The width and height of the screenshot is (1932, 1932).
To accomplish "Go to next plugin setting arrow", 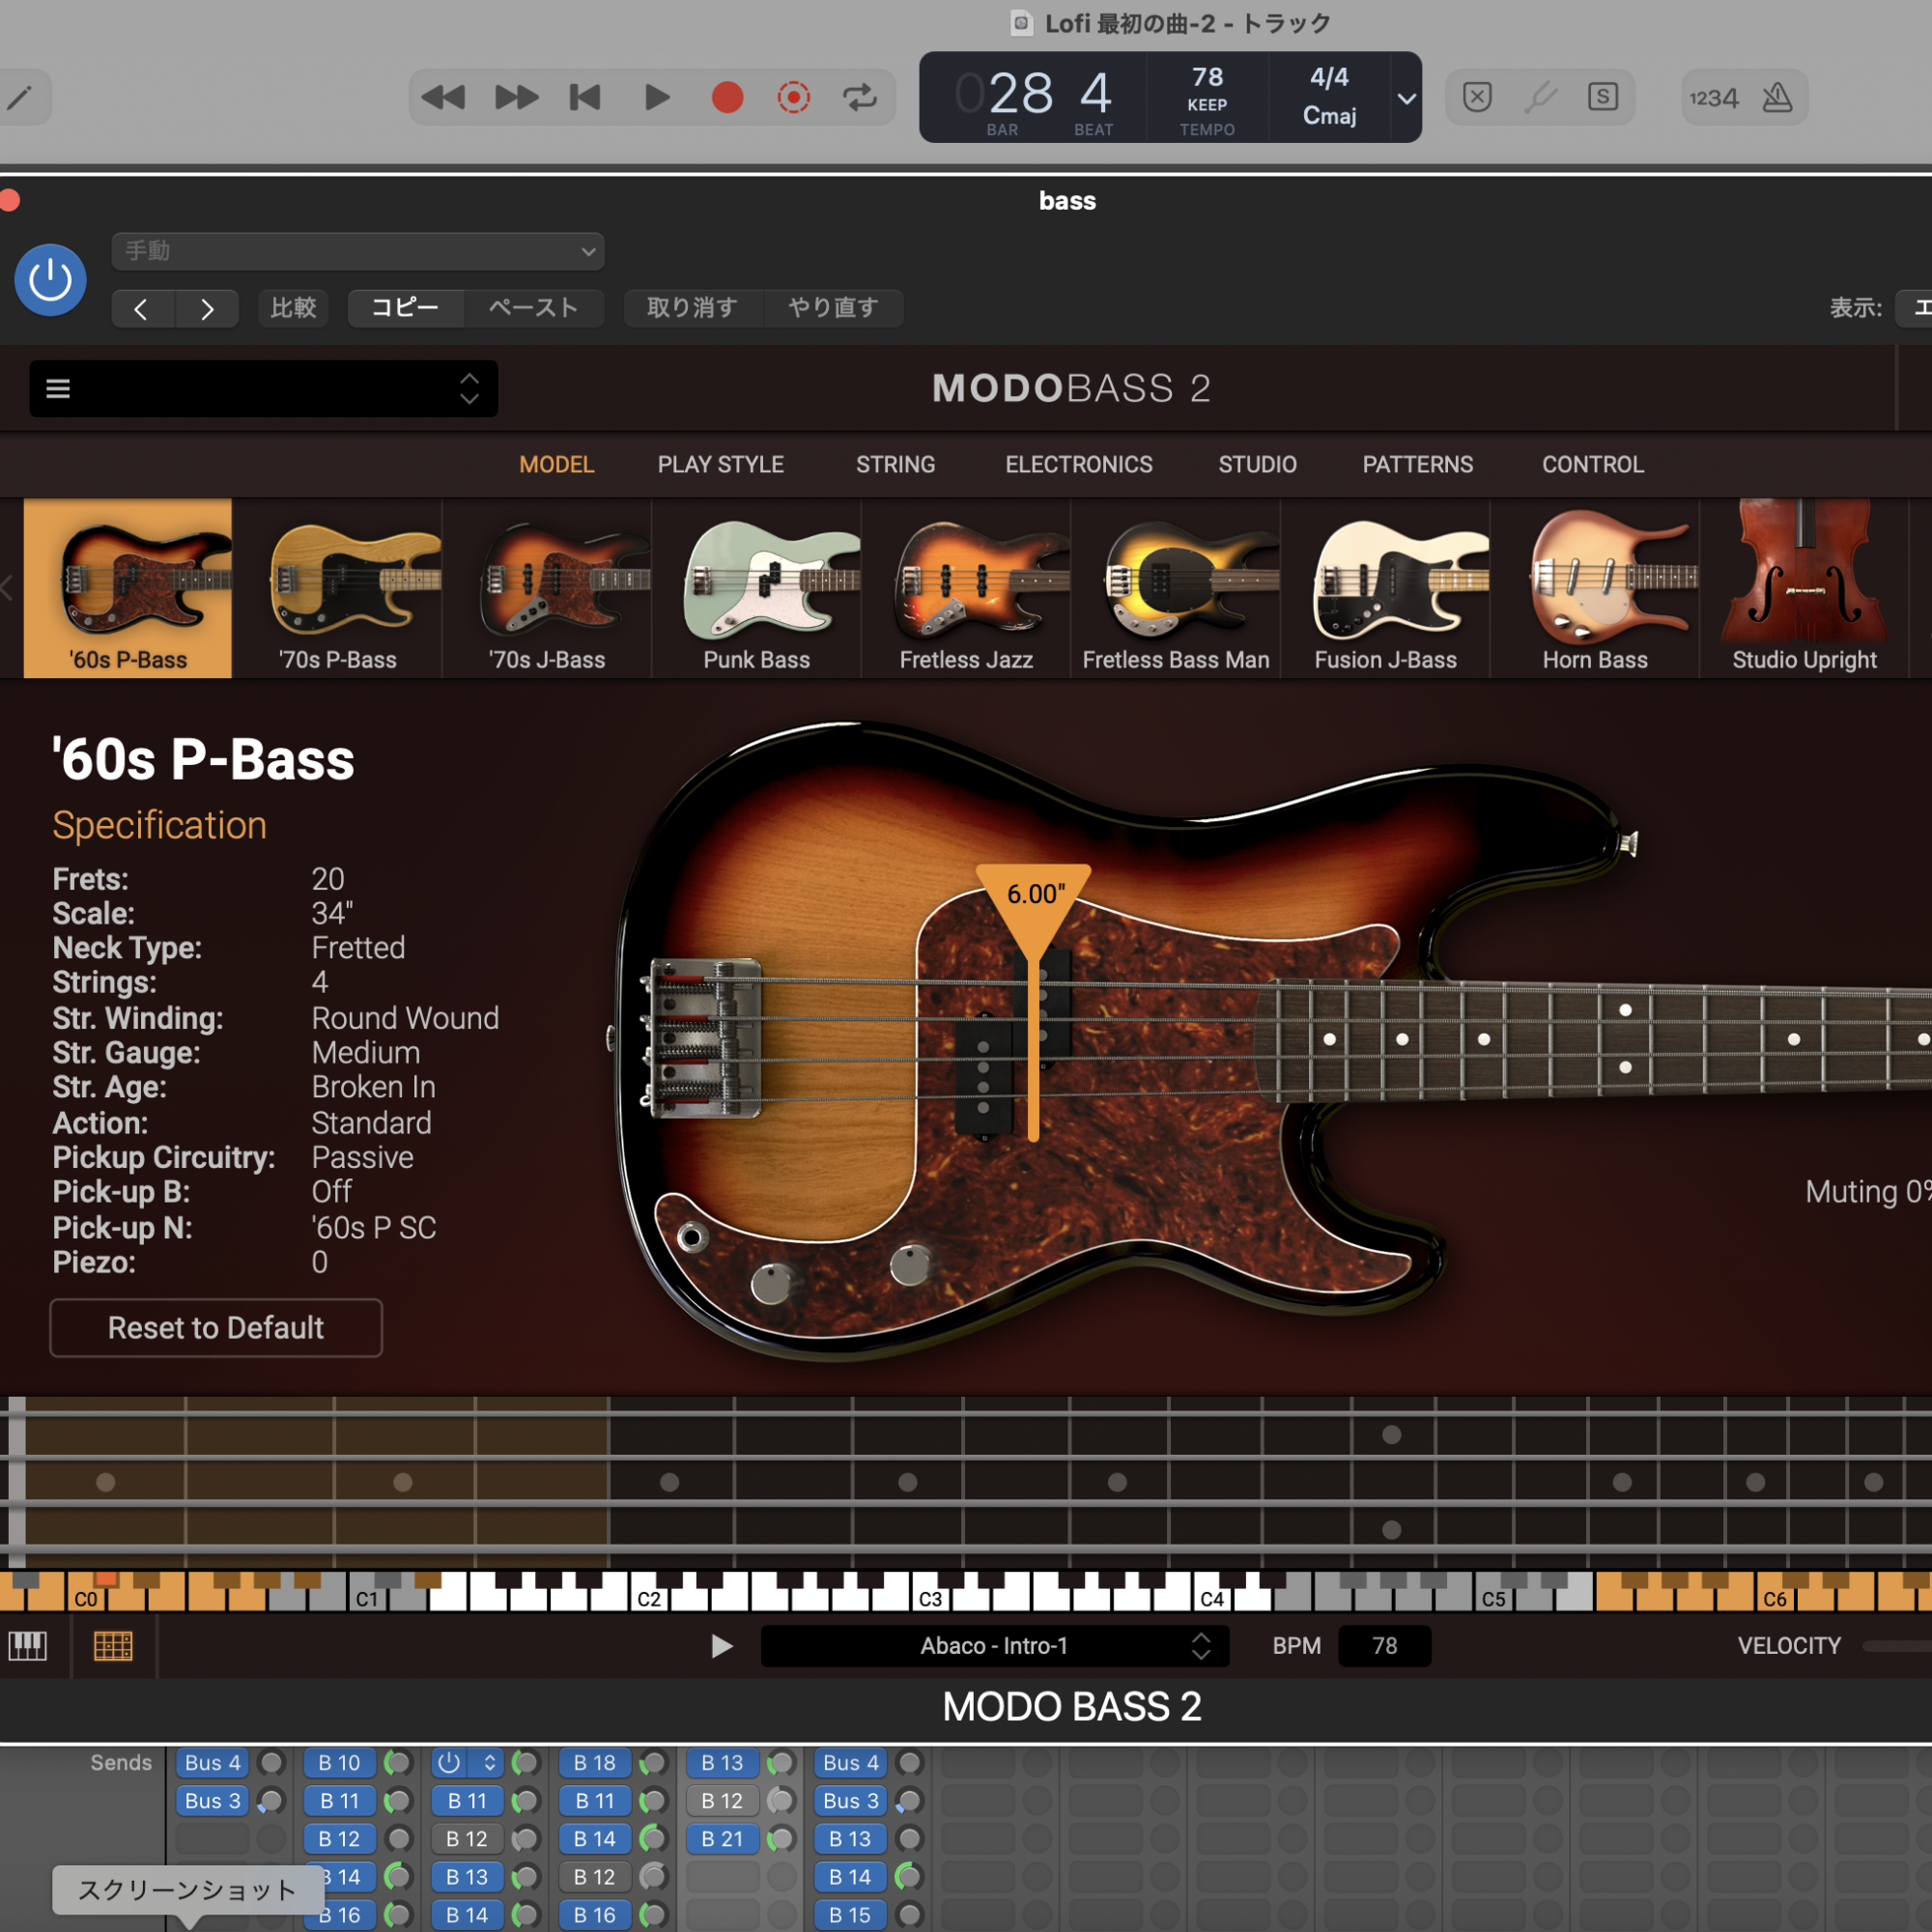I will click(x=207, y=308).
